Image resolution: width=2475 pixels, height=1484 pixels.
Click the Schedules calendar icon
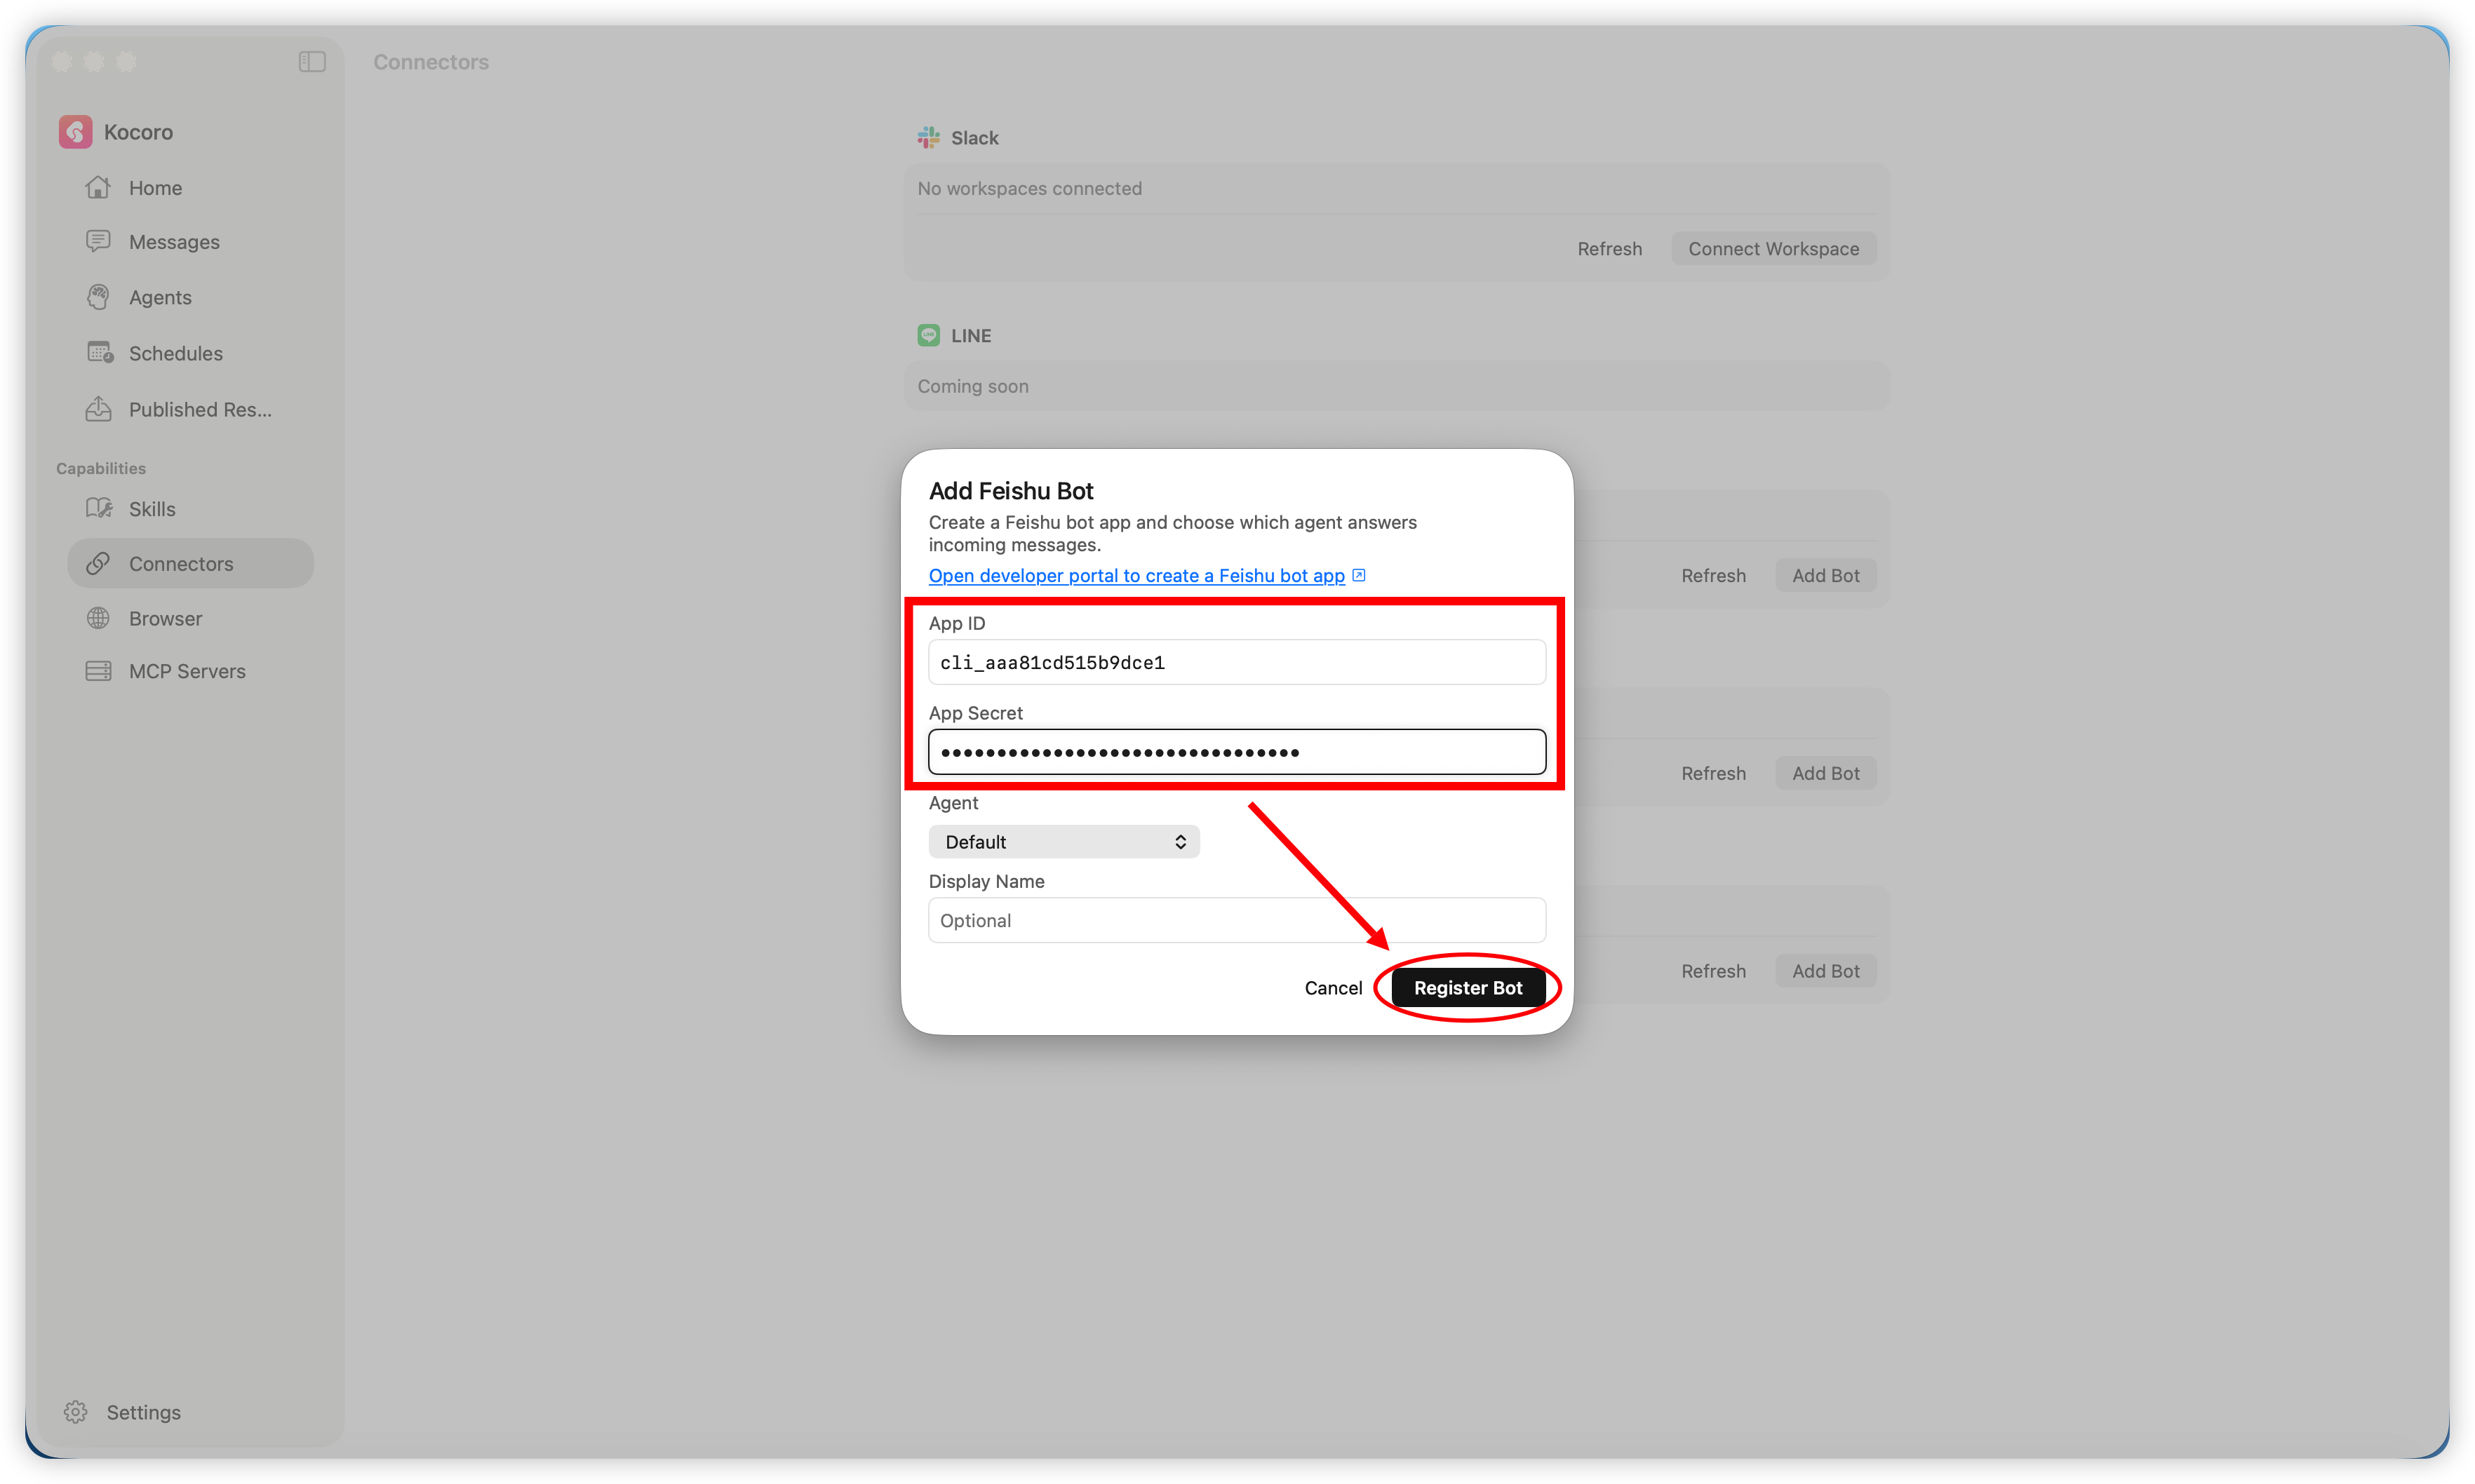(99, 353)
